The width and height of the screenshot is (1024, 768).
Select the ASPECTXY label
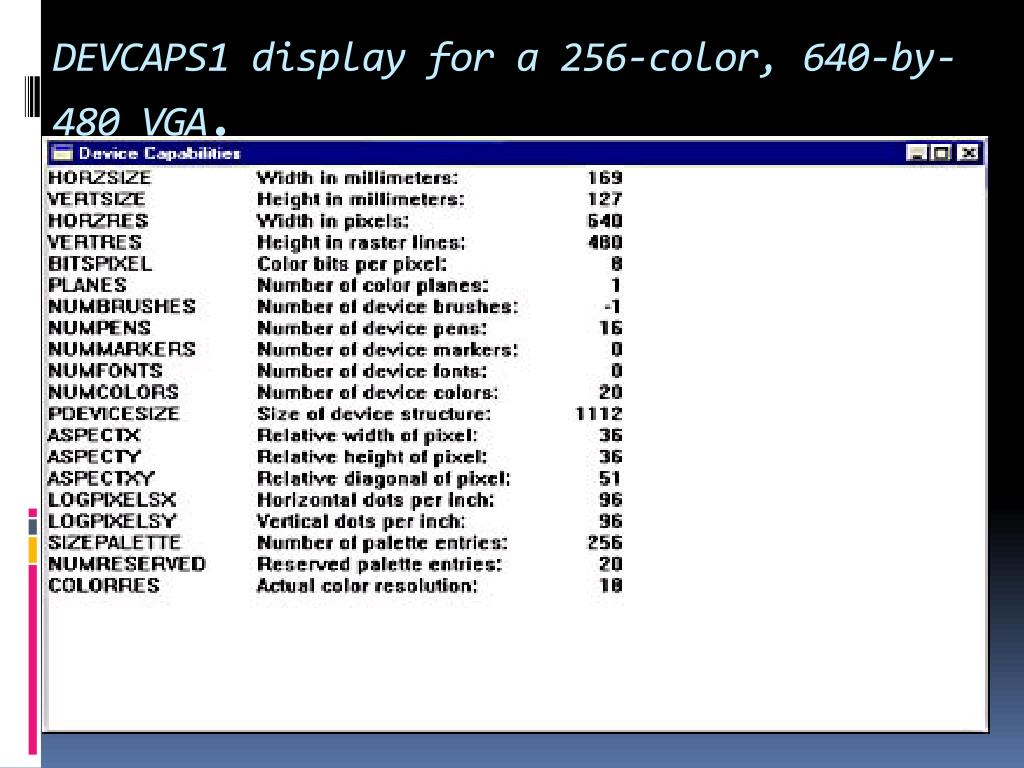[101, 479]
